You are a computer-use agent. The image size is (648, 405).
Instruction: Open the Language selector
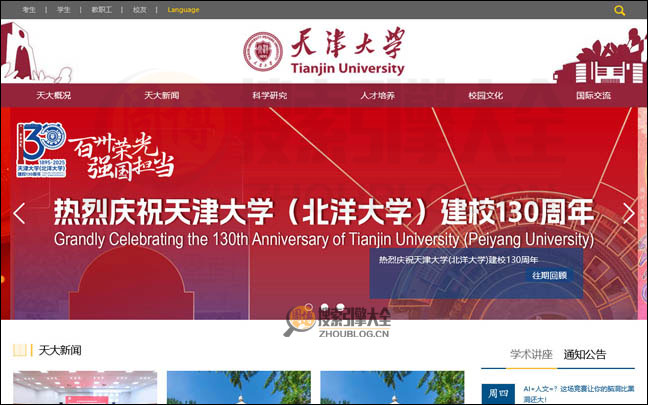pos(183,10)
